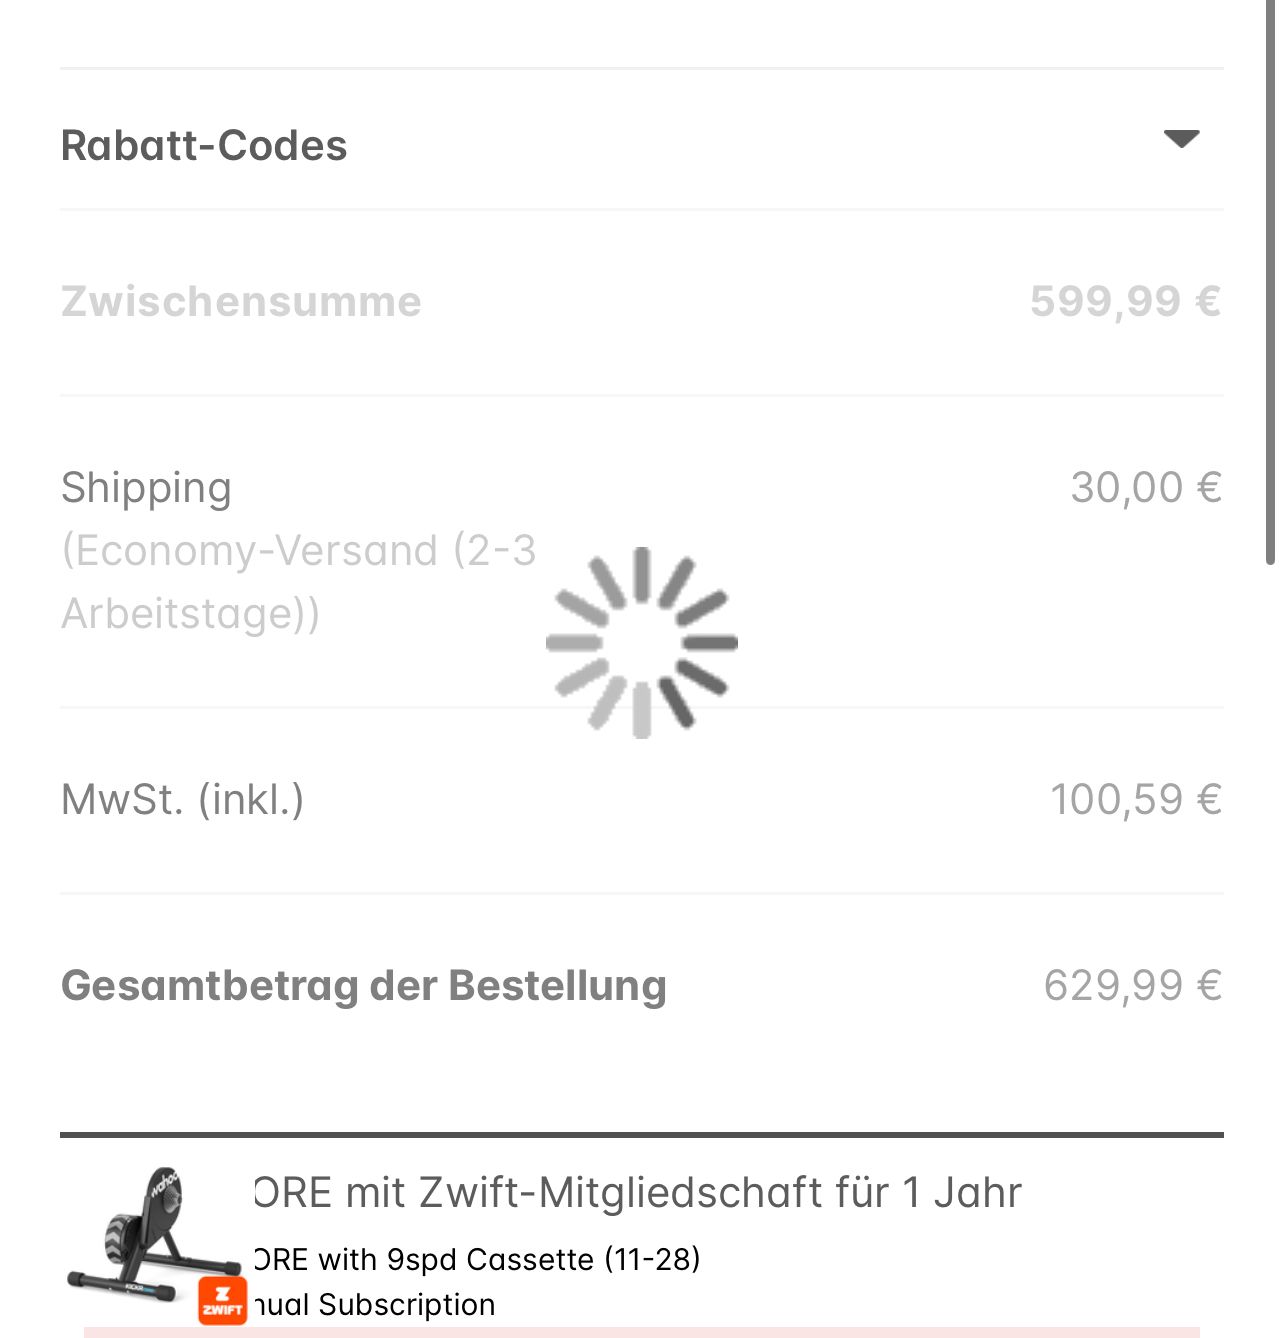Select the Economy-Versand shipping description
Screen dimensions: 1284x1338
298,581
